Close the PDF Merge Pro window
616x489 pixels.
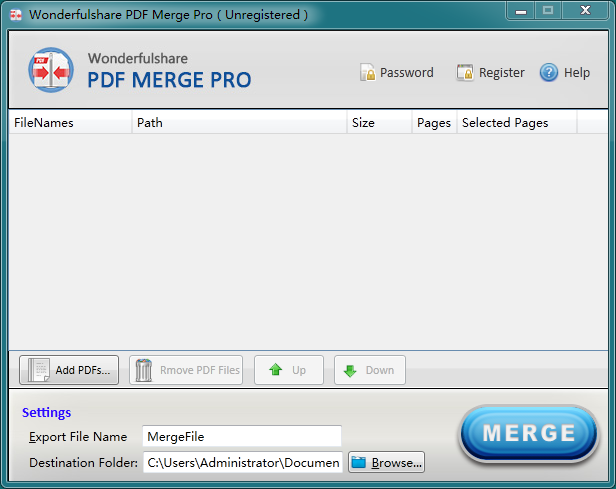click(x=585, y=11)
